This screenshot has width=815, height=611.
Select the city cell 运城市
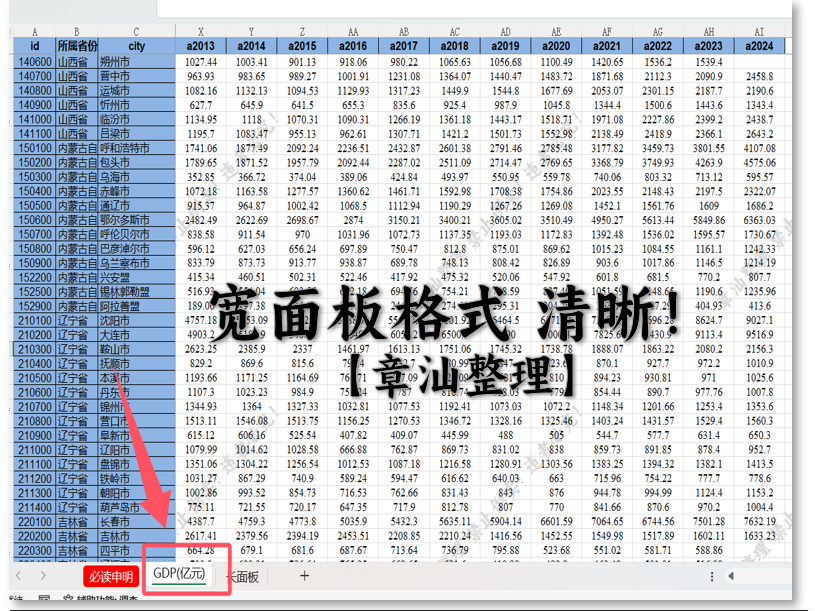[137, 90]
